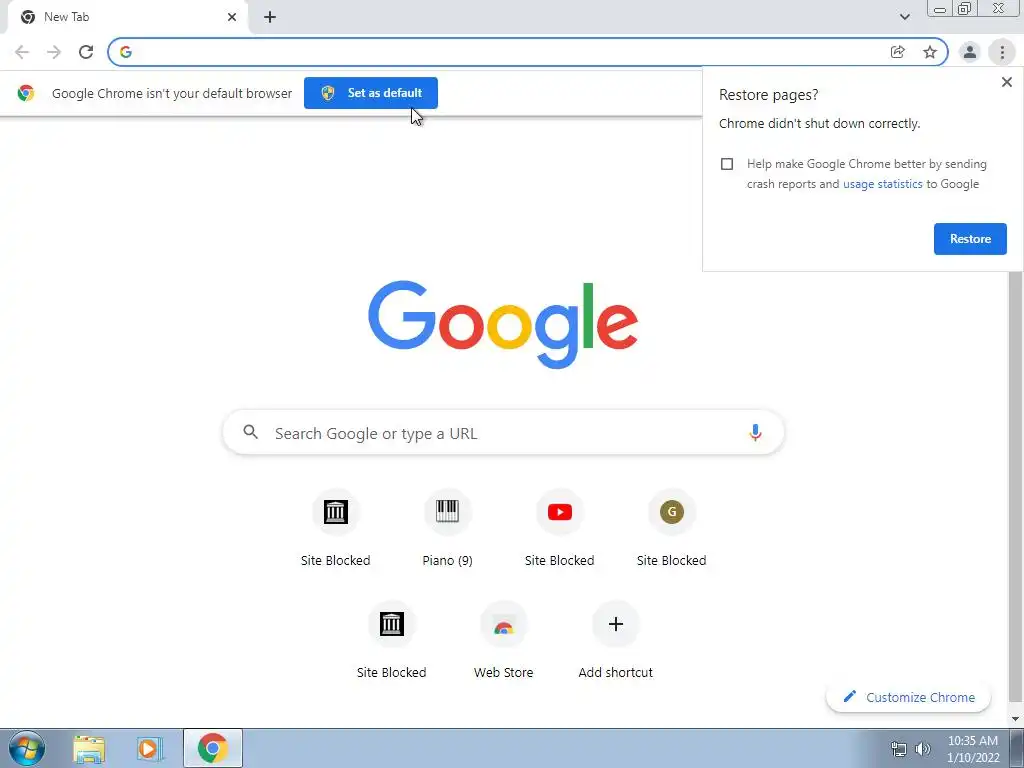Click the Chrome taskbar icon
Screen dimensions: 1024x768
213,748
